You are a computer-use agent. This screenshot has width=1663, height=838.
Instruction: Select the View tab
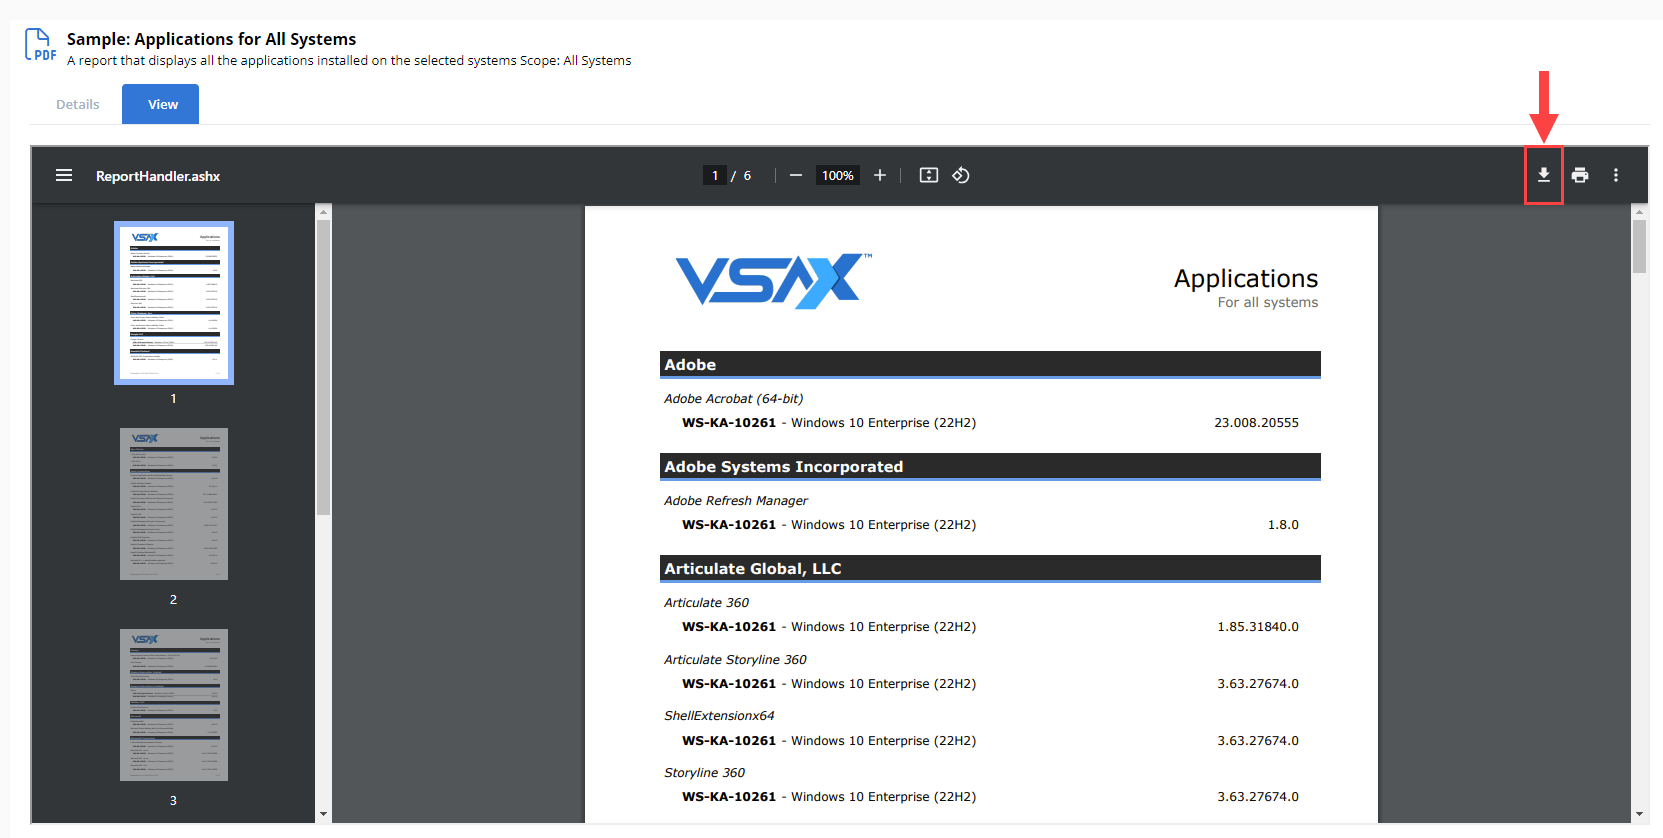(x=162, y=104)
